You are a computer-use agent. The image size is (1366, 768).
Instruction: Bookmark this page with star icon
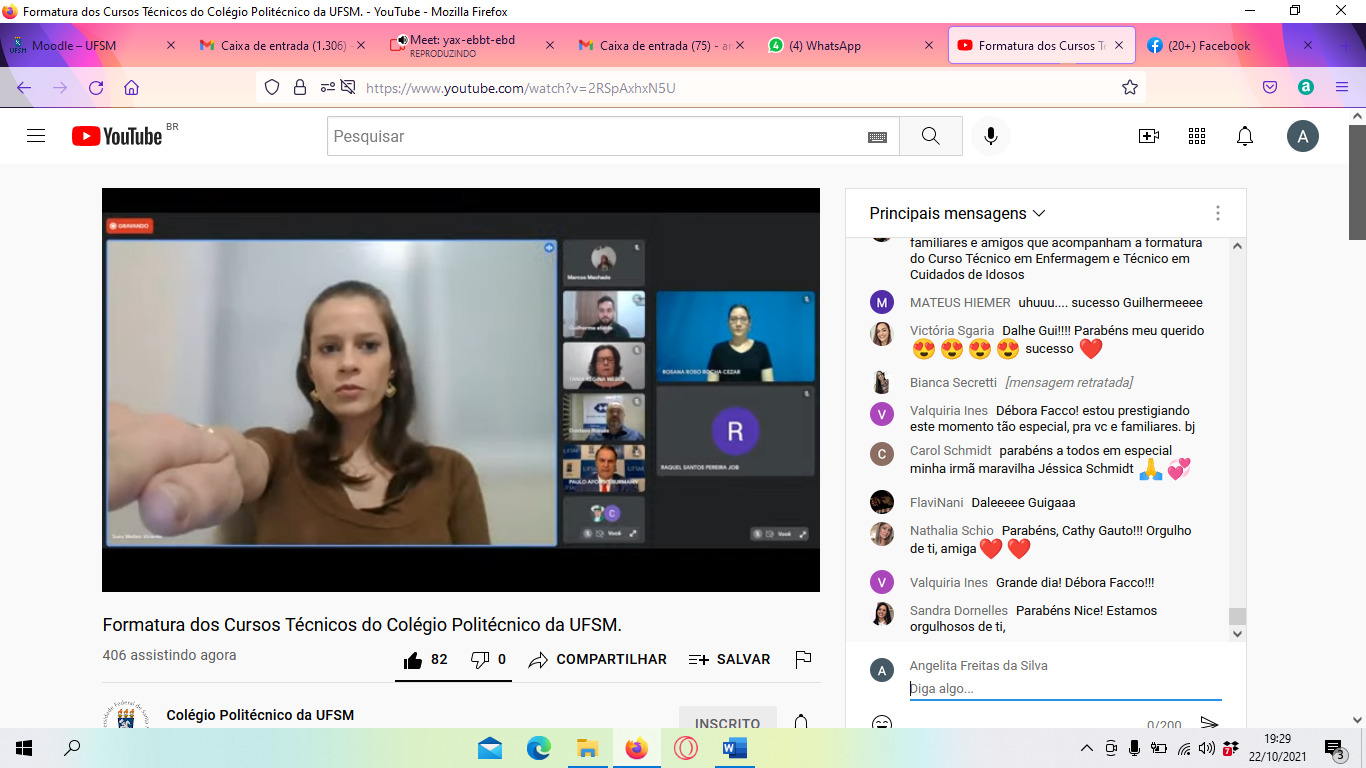click(x=1130, y=88)
